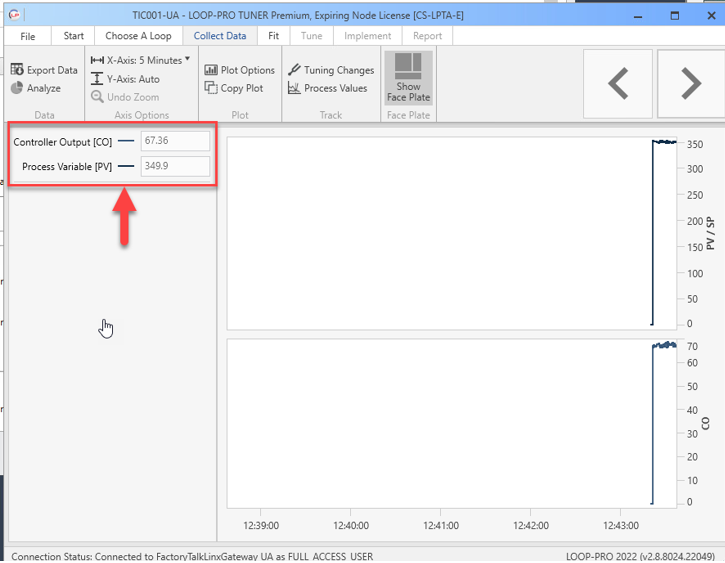
Task: Open the Report tab
Action: pyautogui.click(x=427, y=36)
